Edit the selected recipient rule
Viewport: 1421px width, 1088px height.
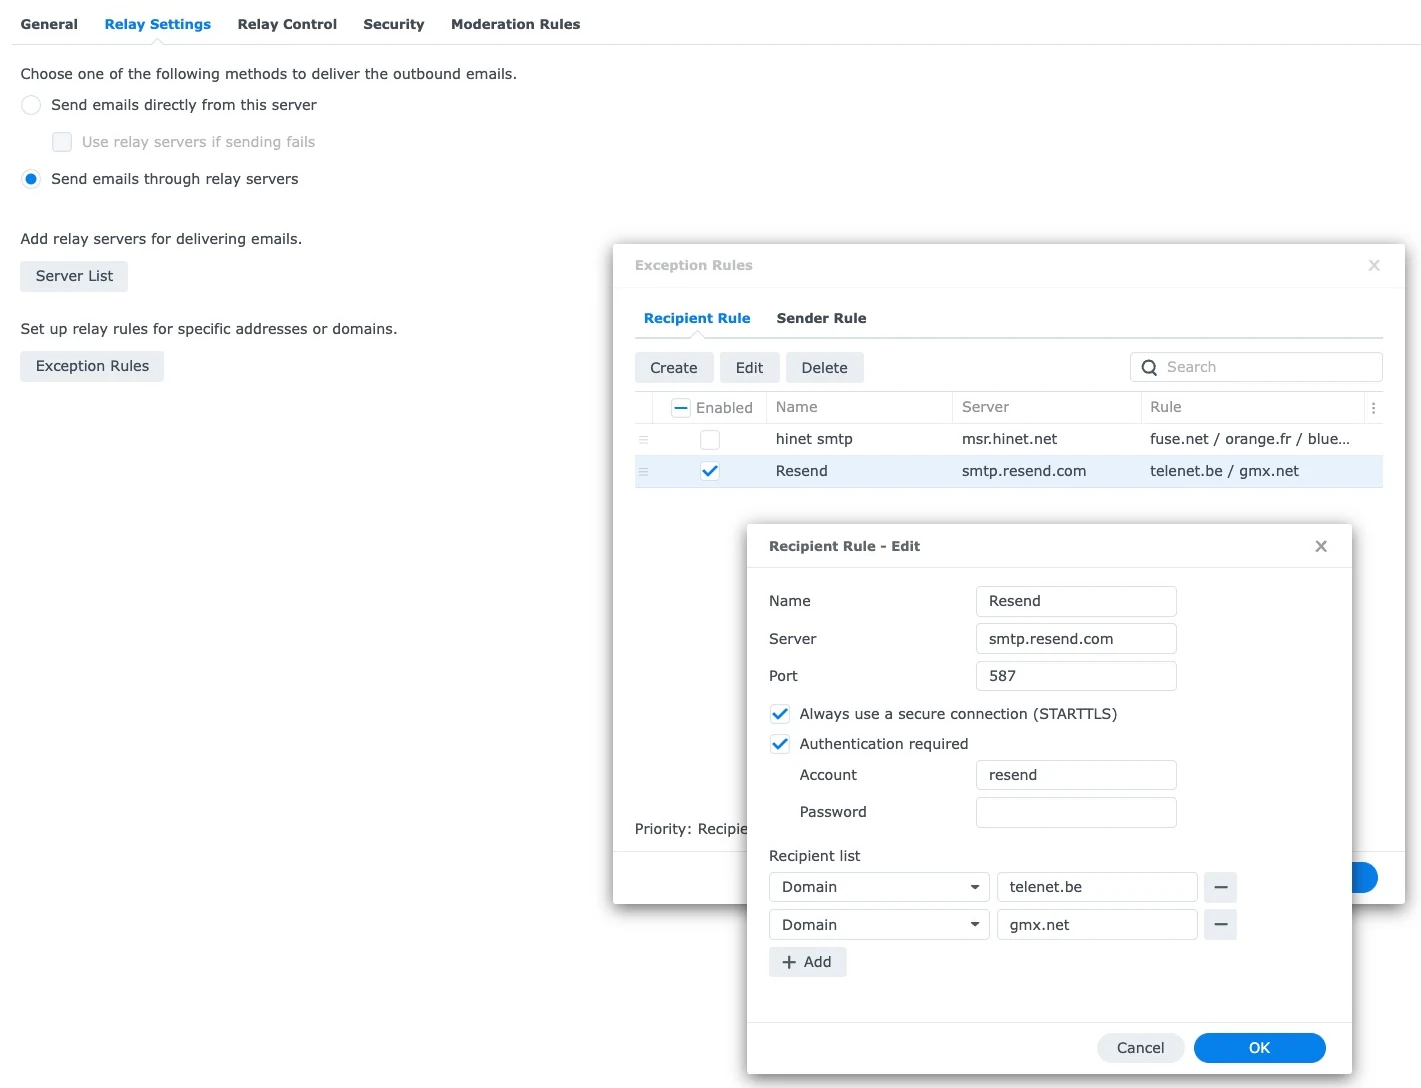(749, 368)
